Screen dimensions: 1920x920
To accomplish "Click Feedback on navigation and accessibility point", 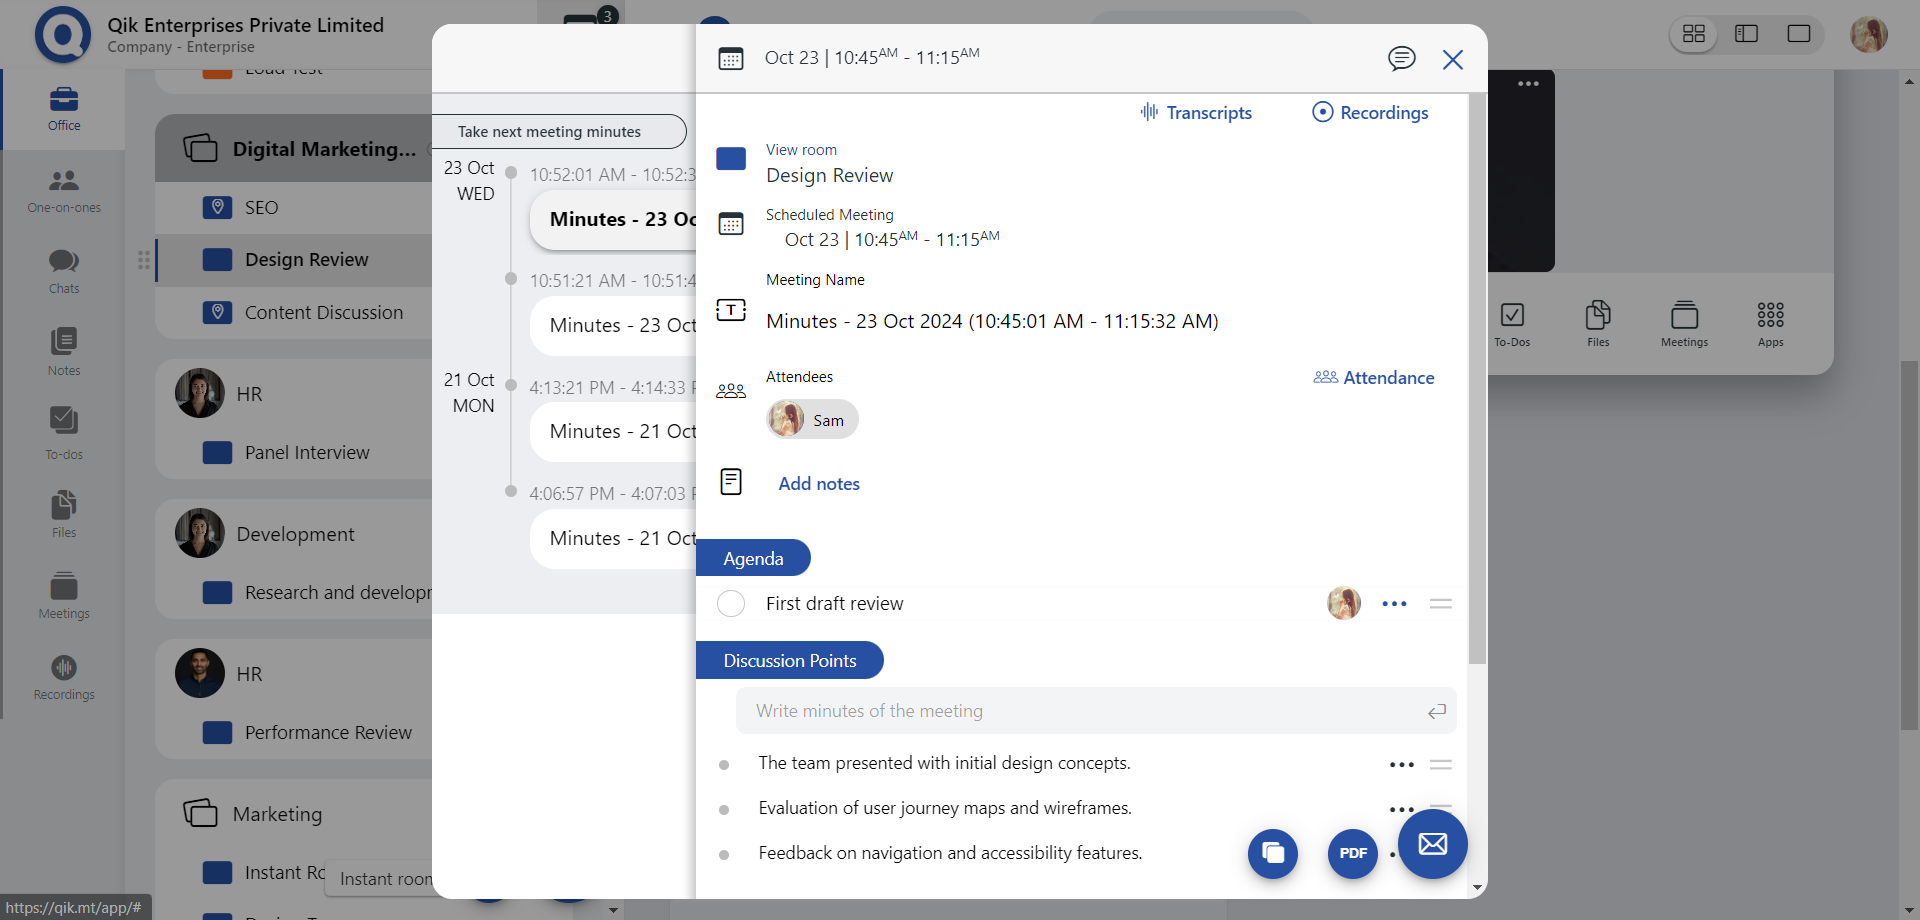I will click(x=950, y=853).
